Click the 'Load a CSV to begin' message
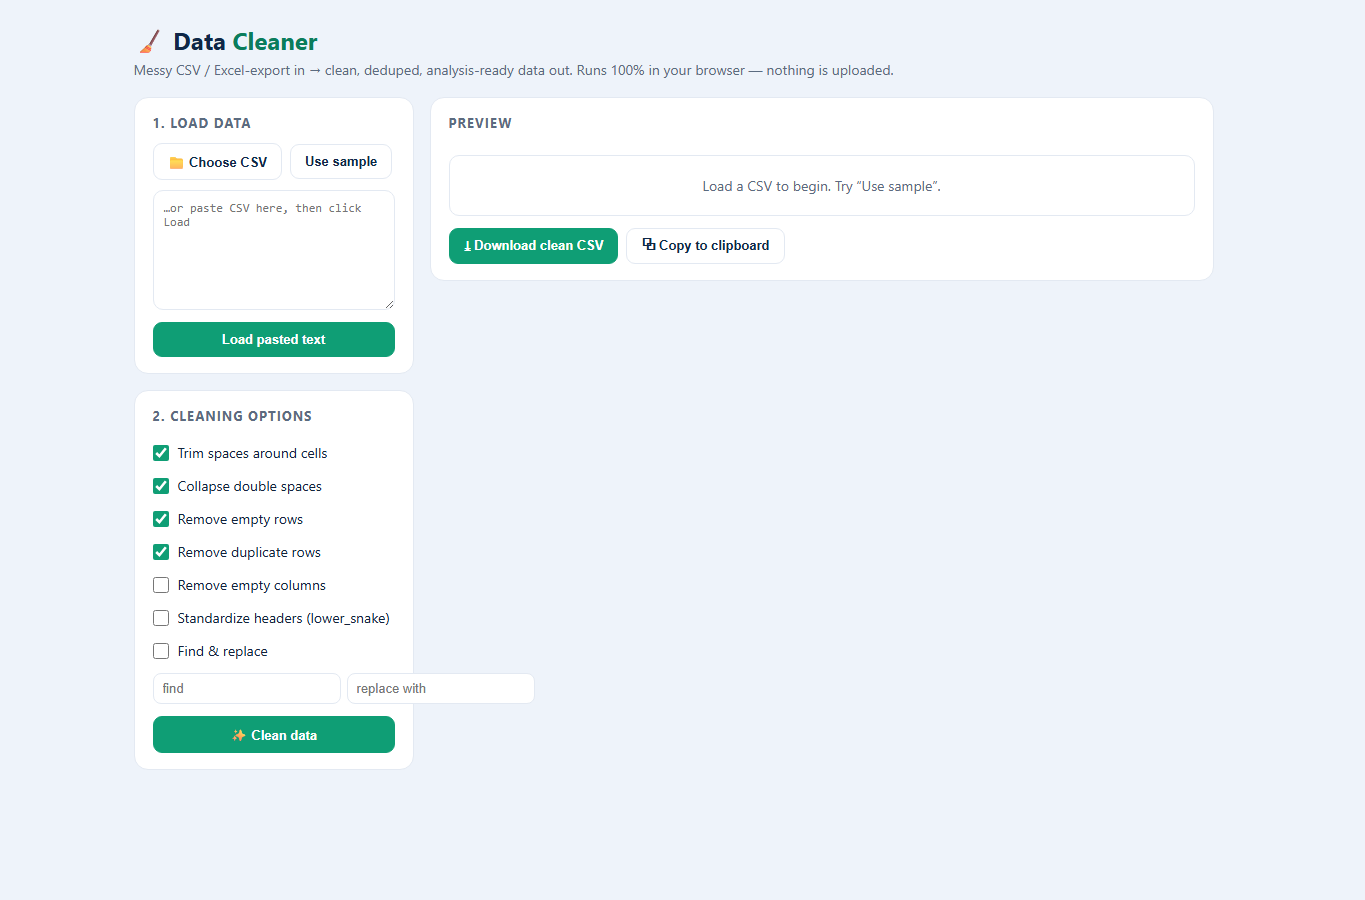Image resolution: width=1365 pixels, height=900 pixels. [822, 186]
